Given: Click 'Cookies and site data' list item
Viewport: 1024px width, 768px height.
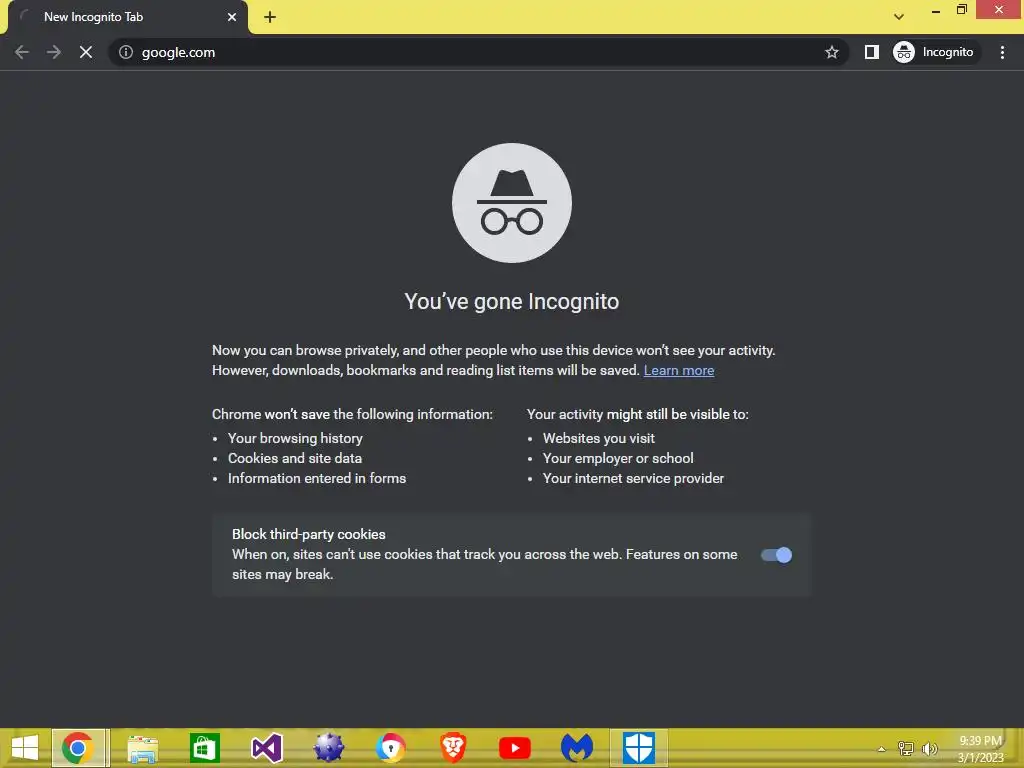Looking at the screenshot, I should pos(295,458).
